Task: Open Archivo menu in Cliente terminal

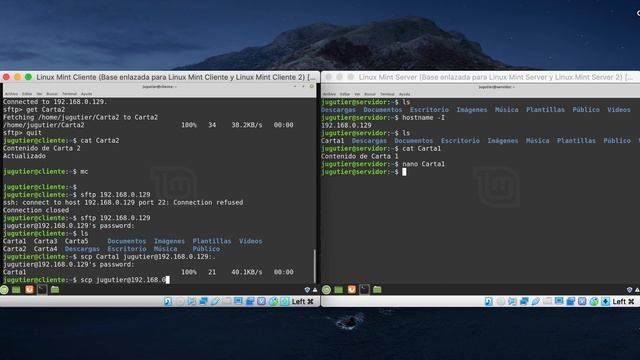Action: [x=11, y=93]
